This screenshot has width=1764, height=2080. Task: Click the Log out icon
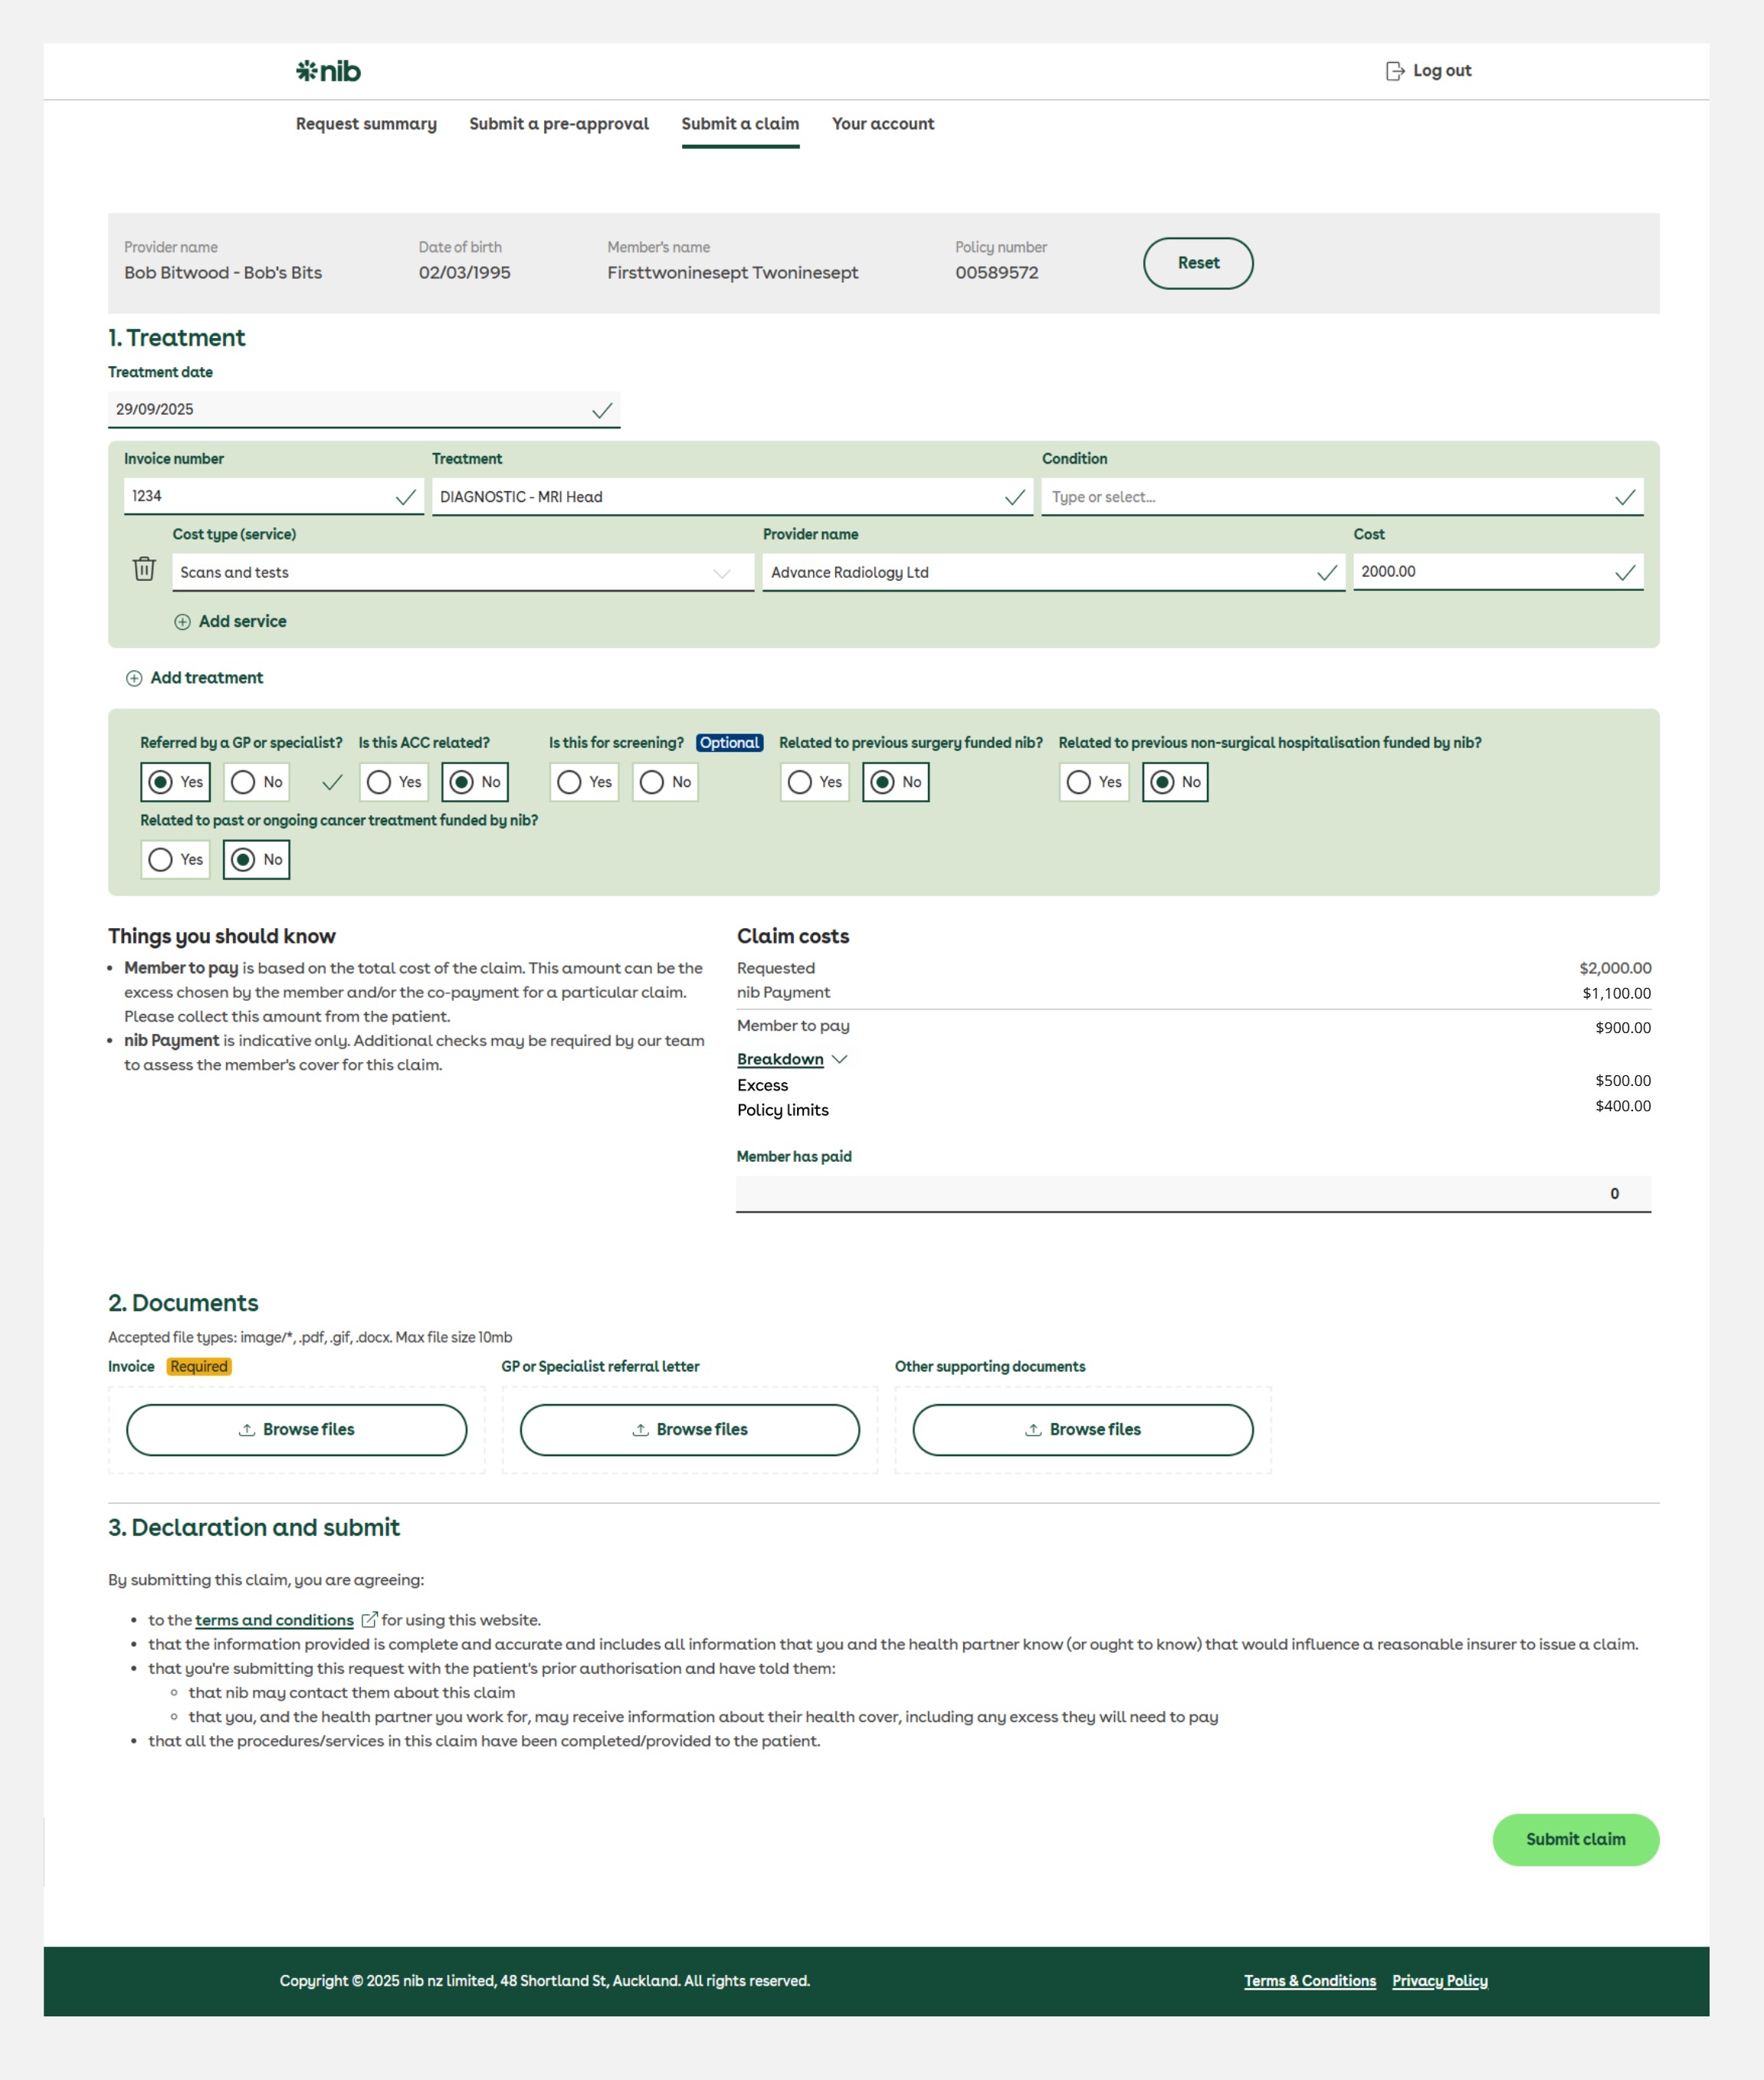[1394, 71]
